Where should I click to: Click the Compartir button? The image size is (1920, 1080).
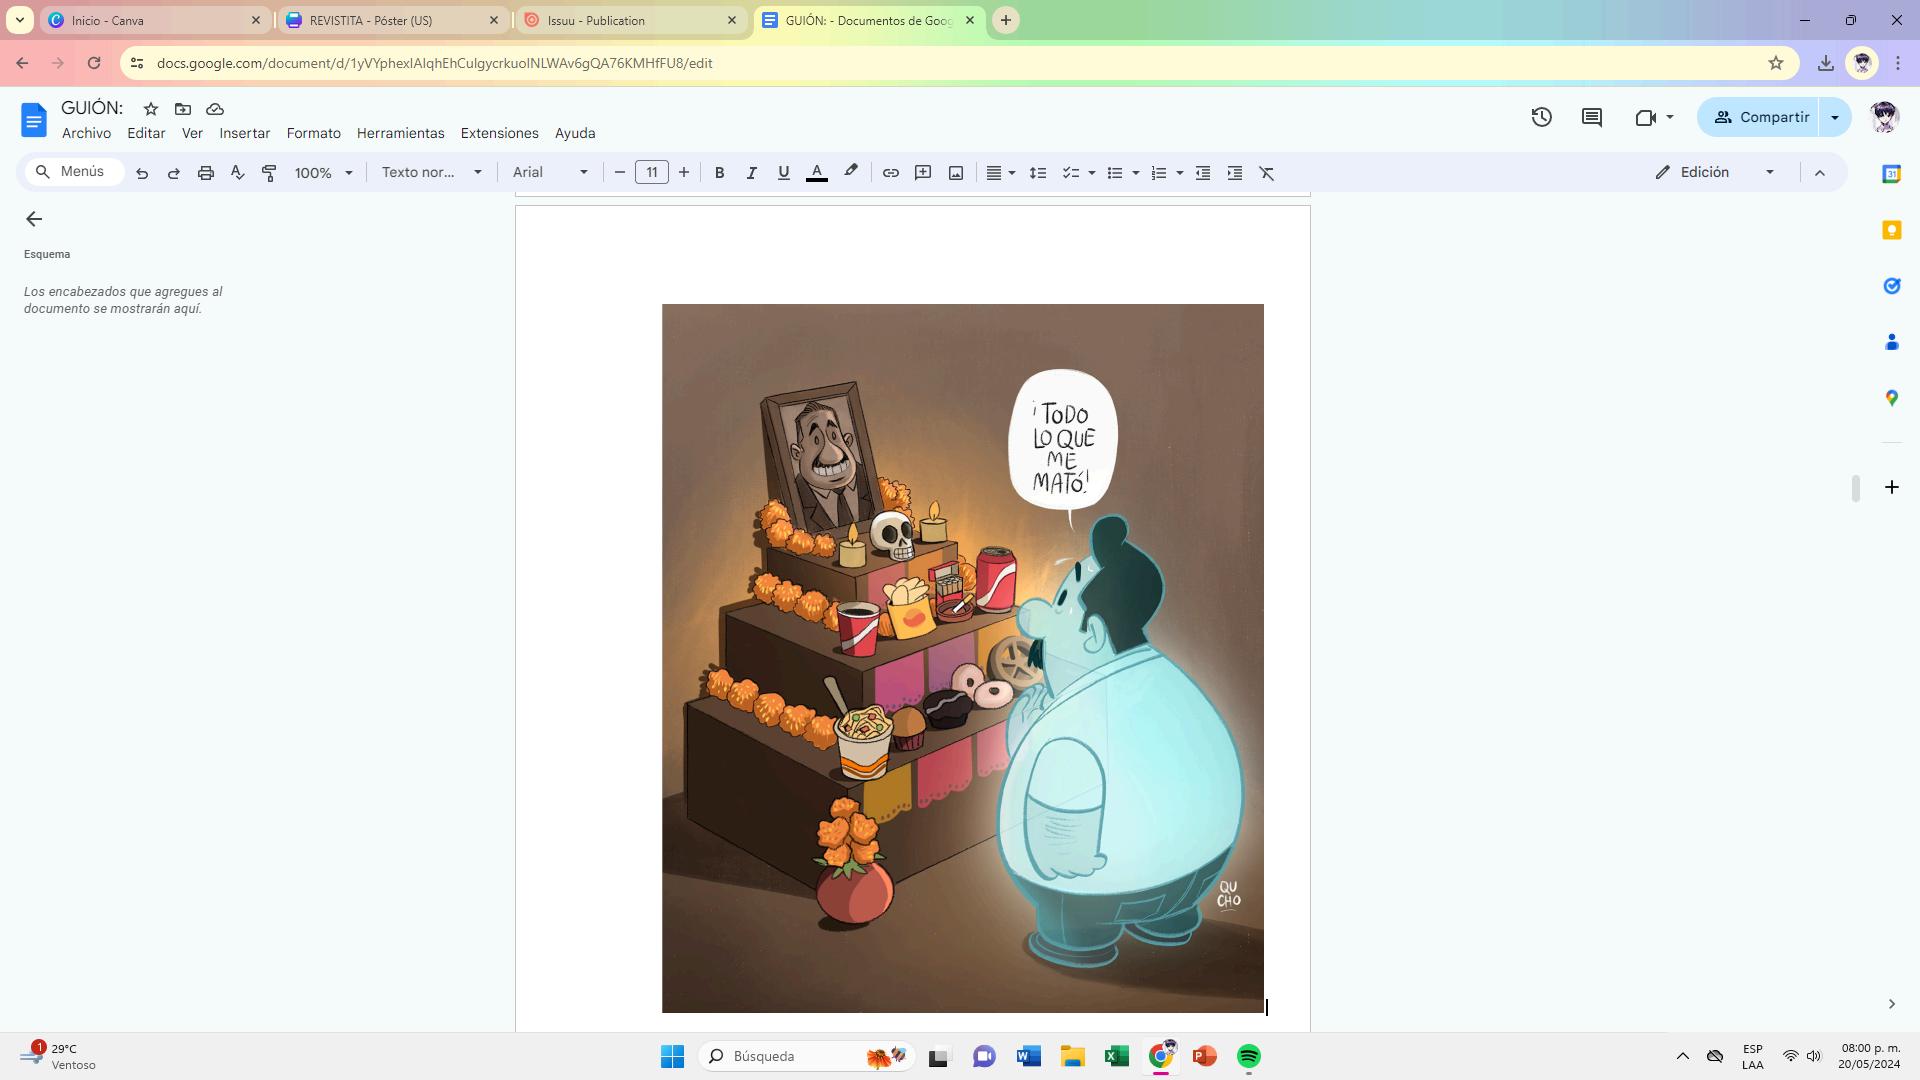(1762, 117)
